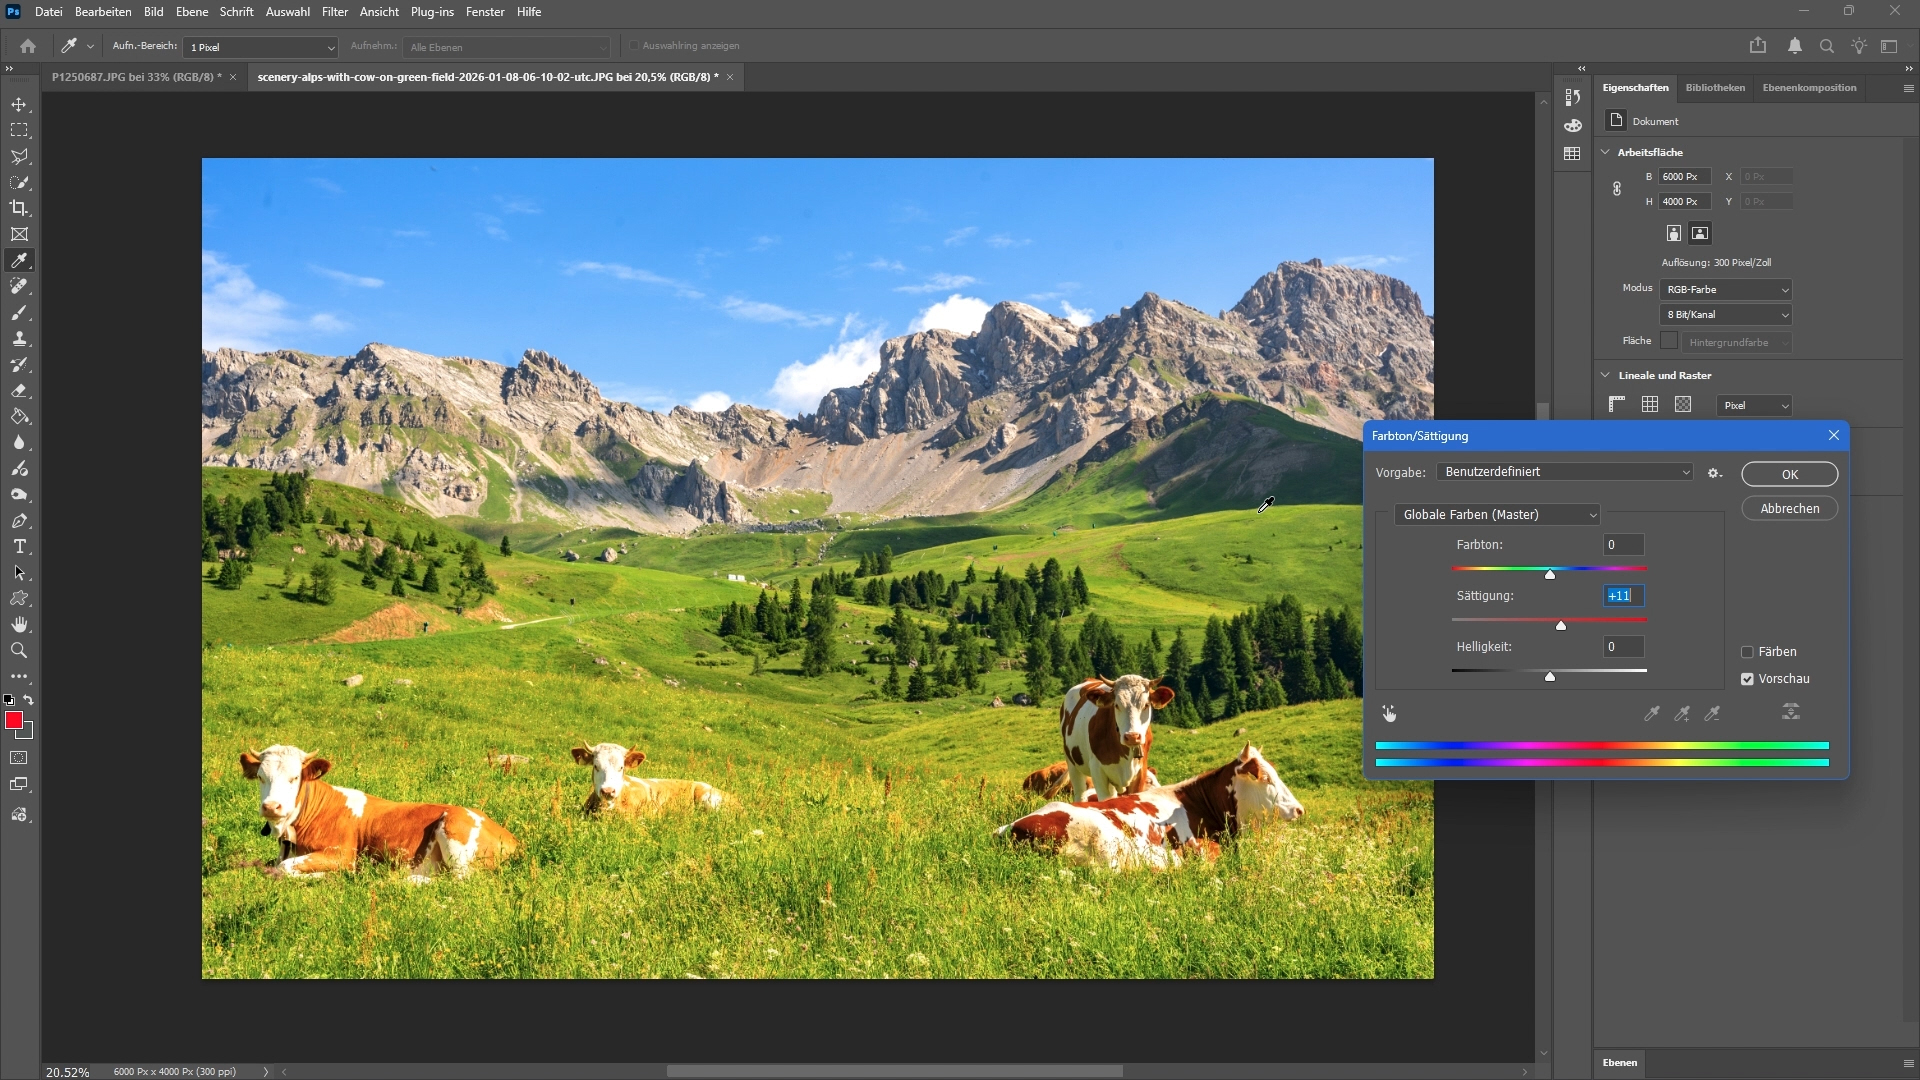1920x1080 pixels.
Task: Select the Type tool
Action: (19, 547)
